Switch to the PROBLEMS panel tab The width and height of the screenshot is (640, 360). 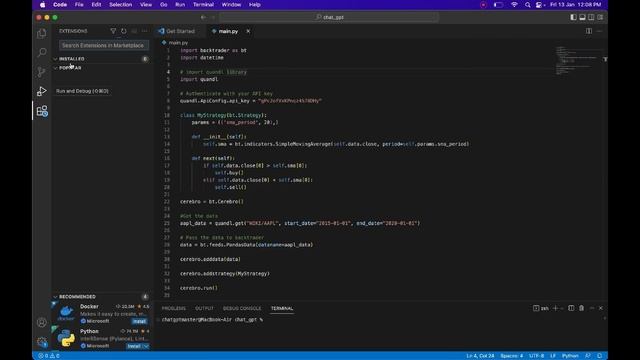click(x=173, y=308)
